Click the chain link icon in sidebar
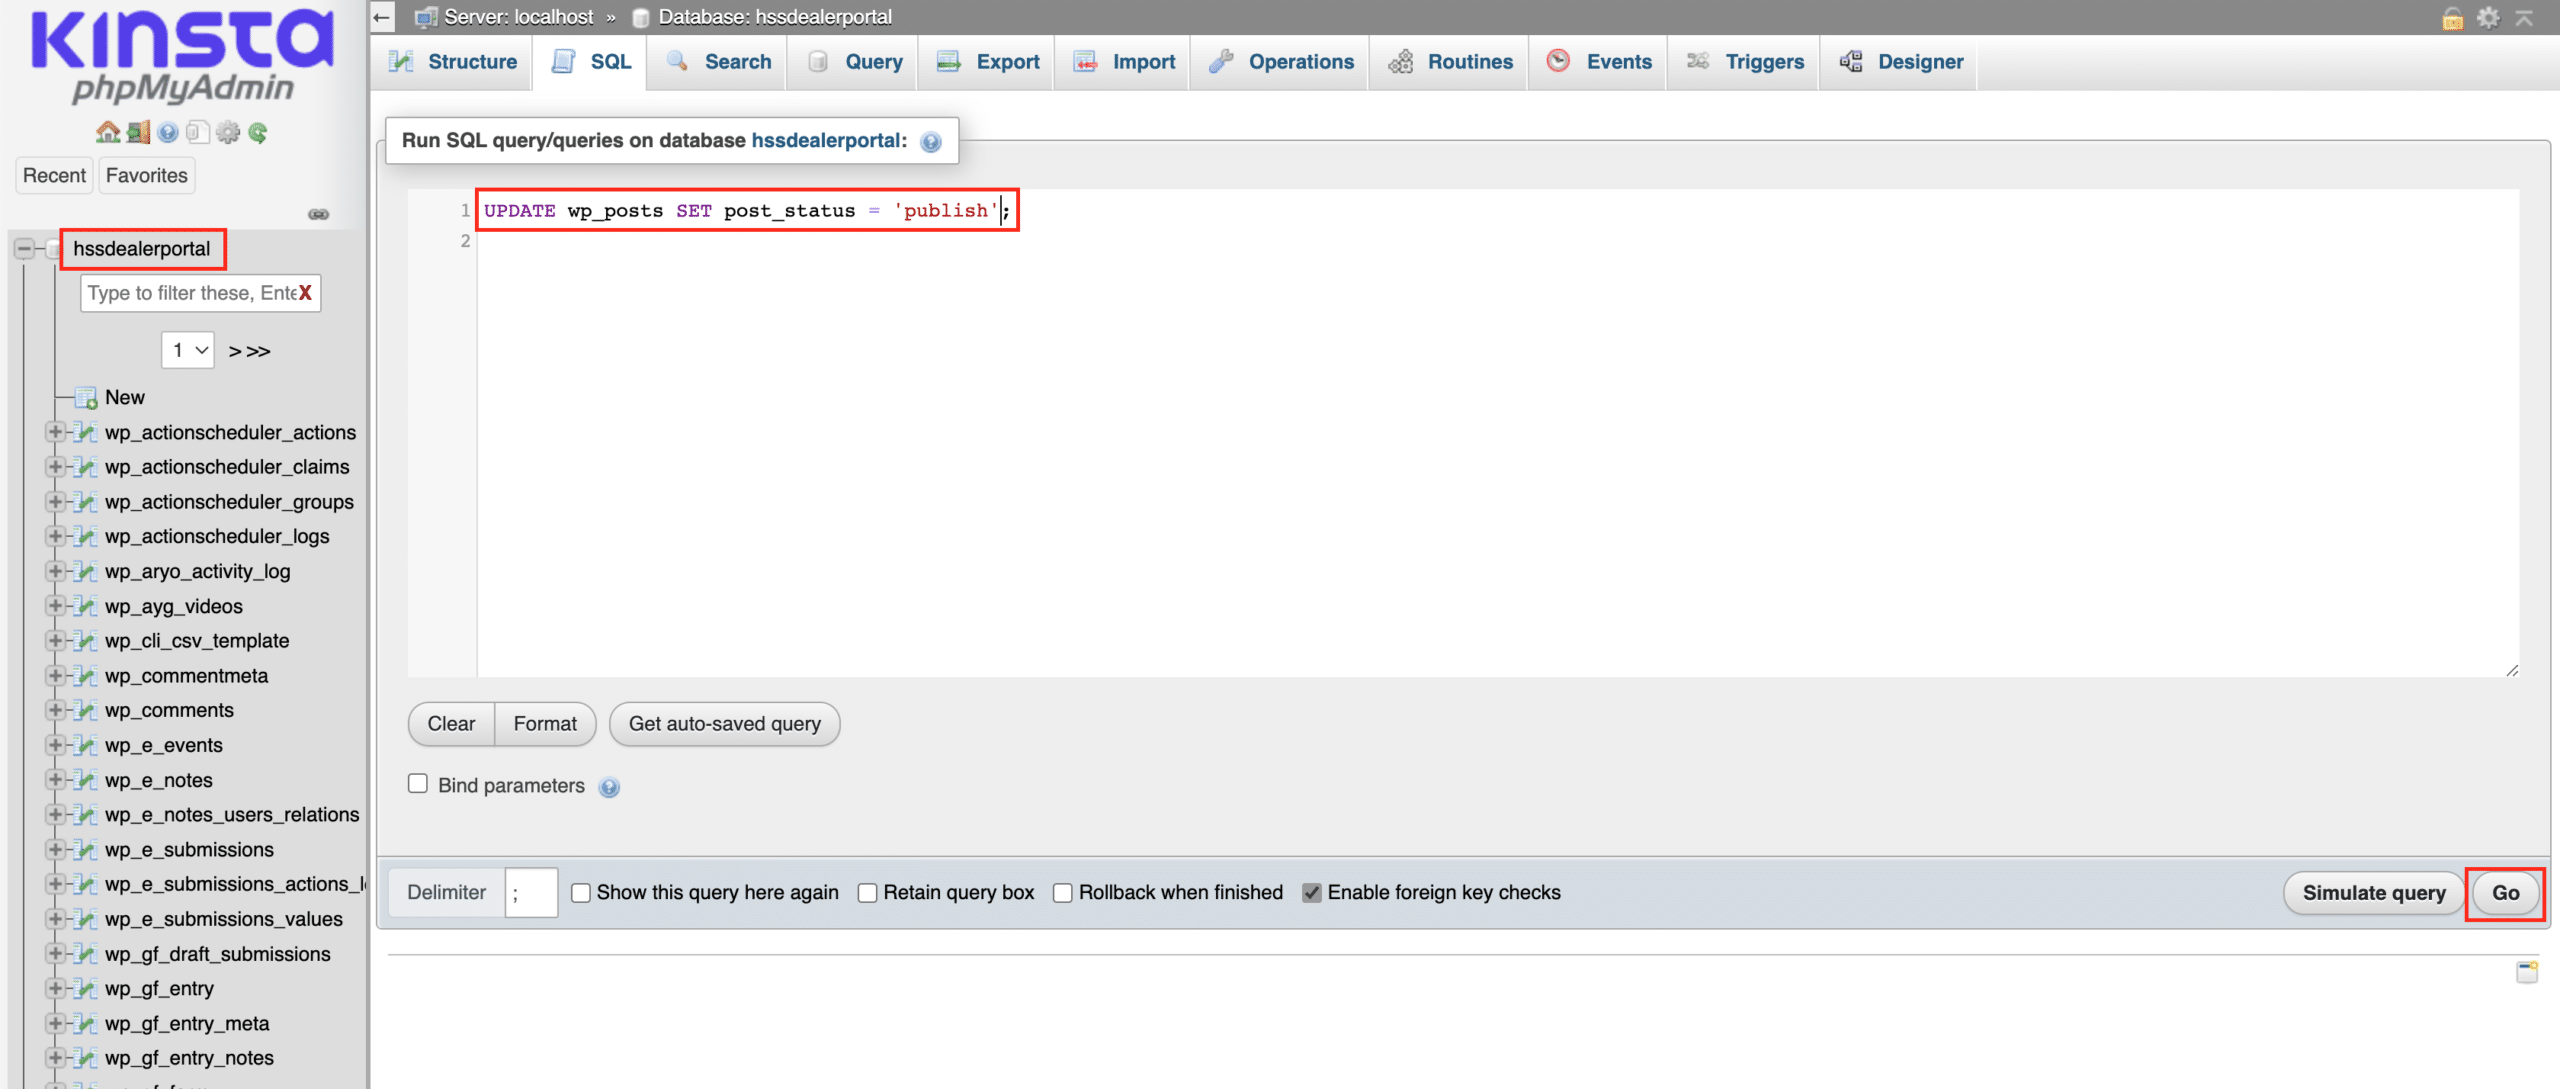Image resolution: width=2560 pixels, height=1089 pixels. (x=318, y=214)
